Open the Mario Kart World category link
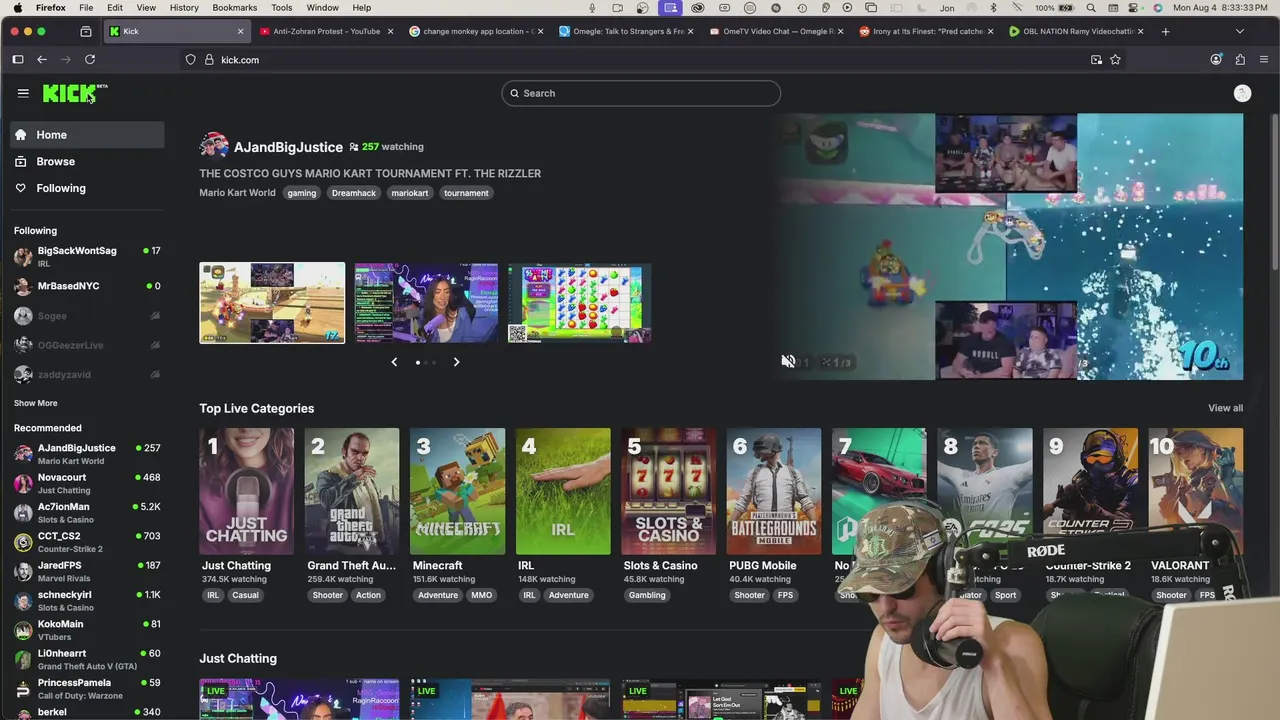1280x720 pixels. (x=237, y=193)
